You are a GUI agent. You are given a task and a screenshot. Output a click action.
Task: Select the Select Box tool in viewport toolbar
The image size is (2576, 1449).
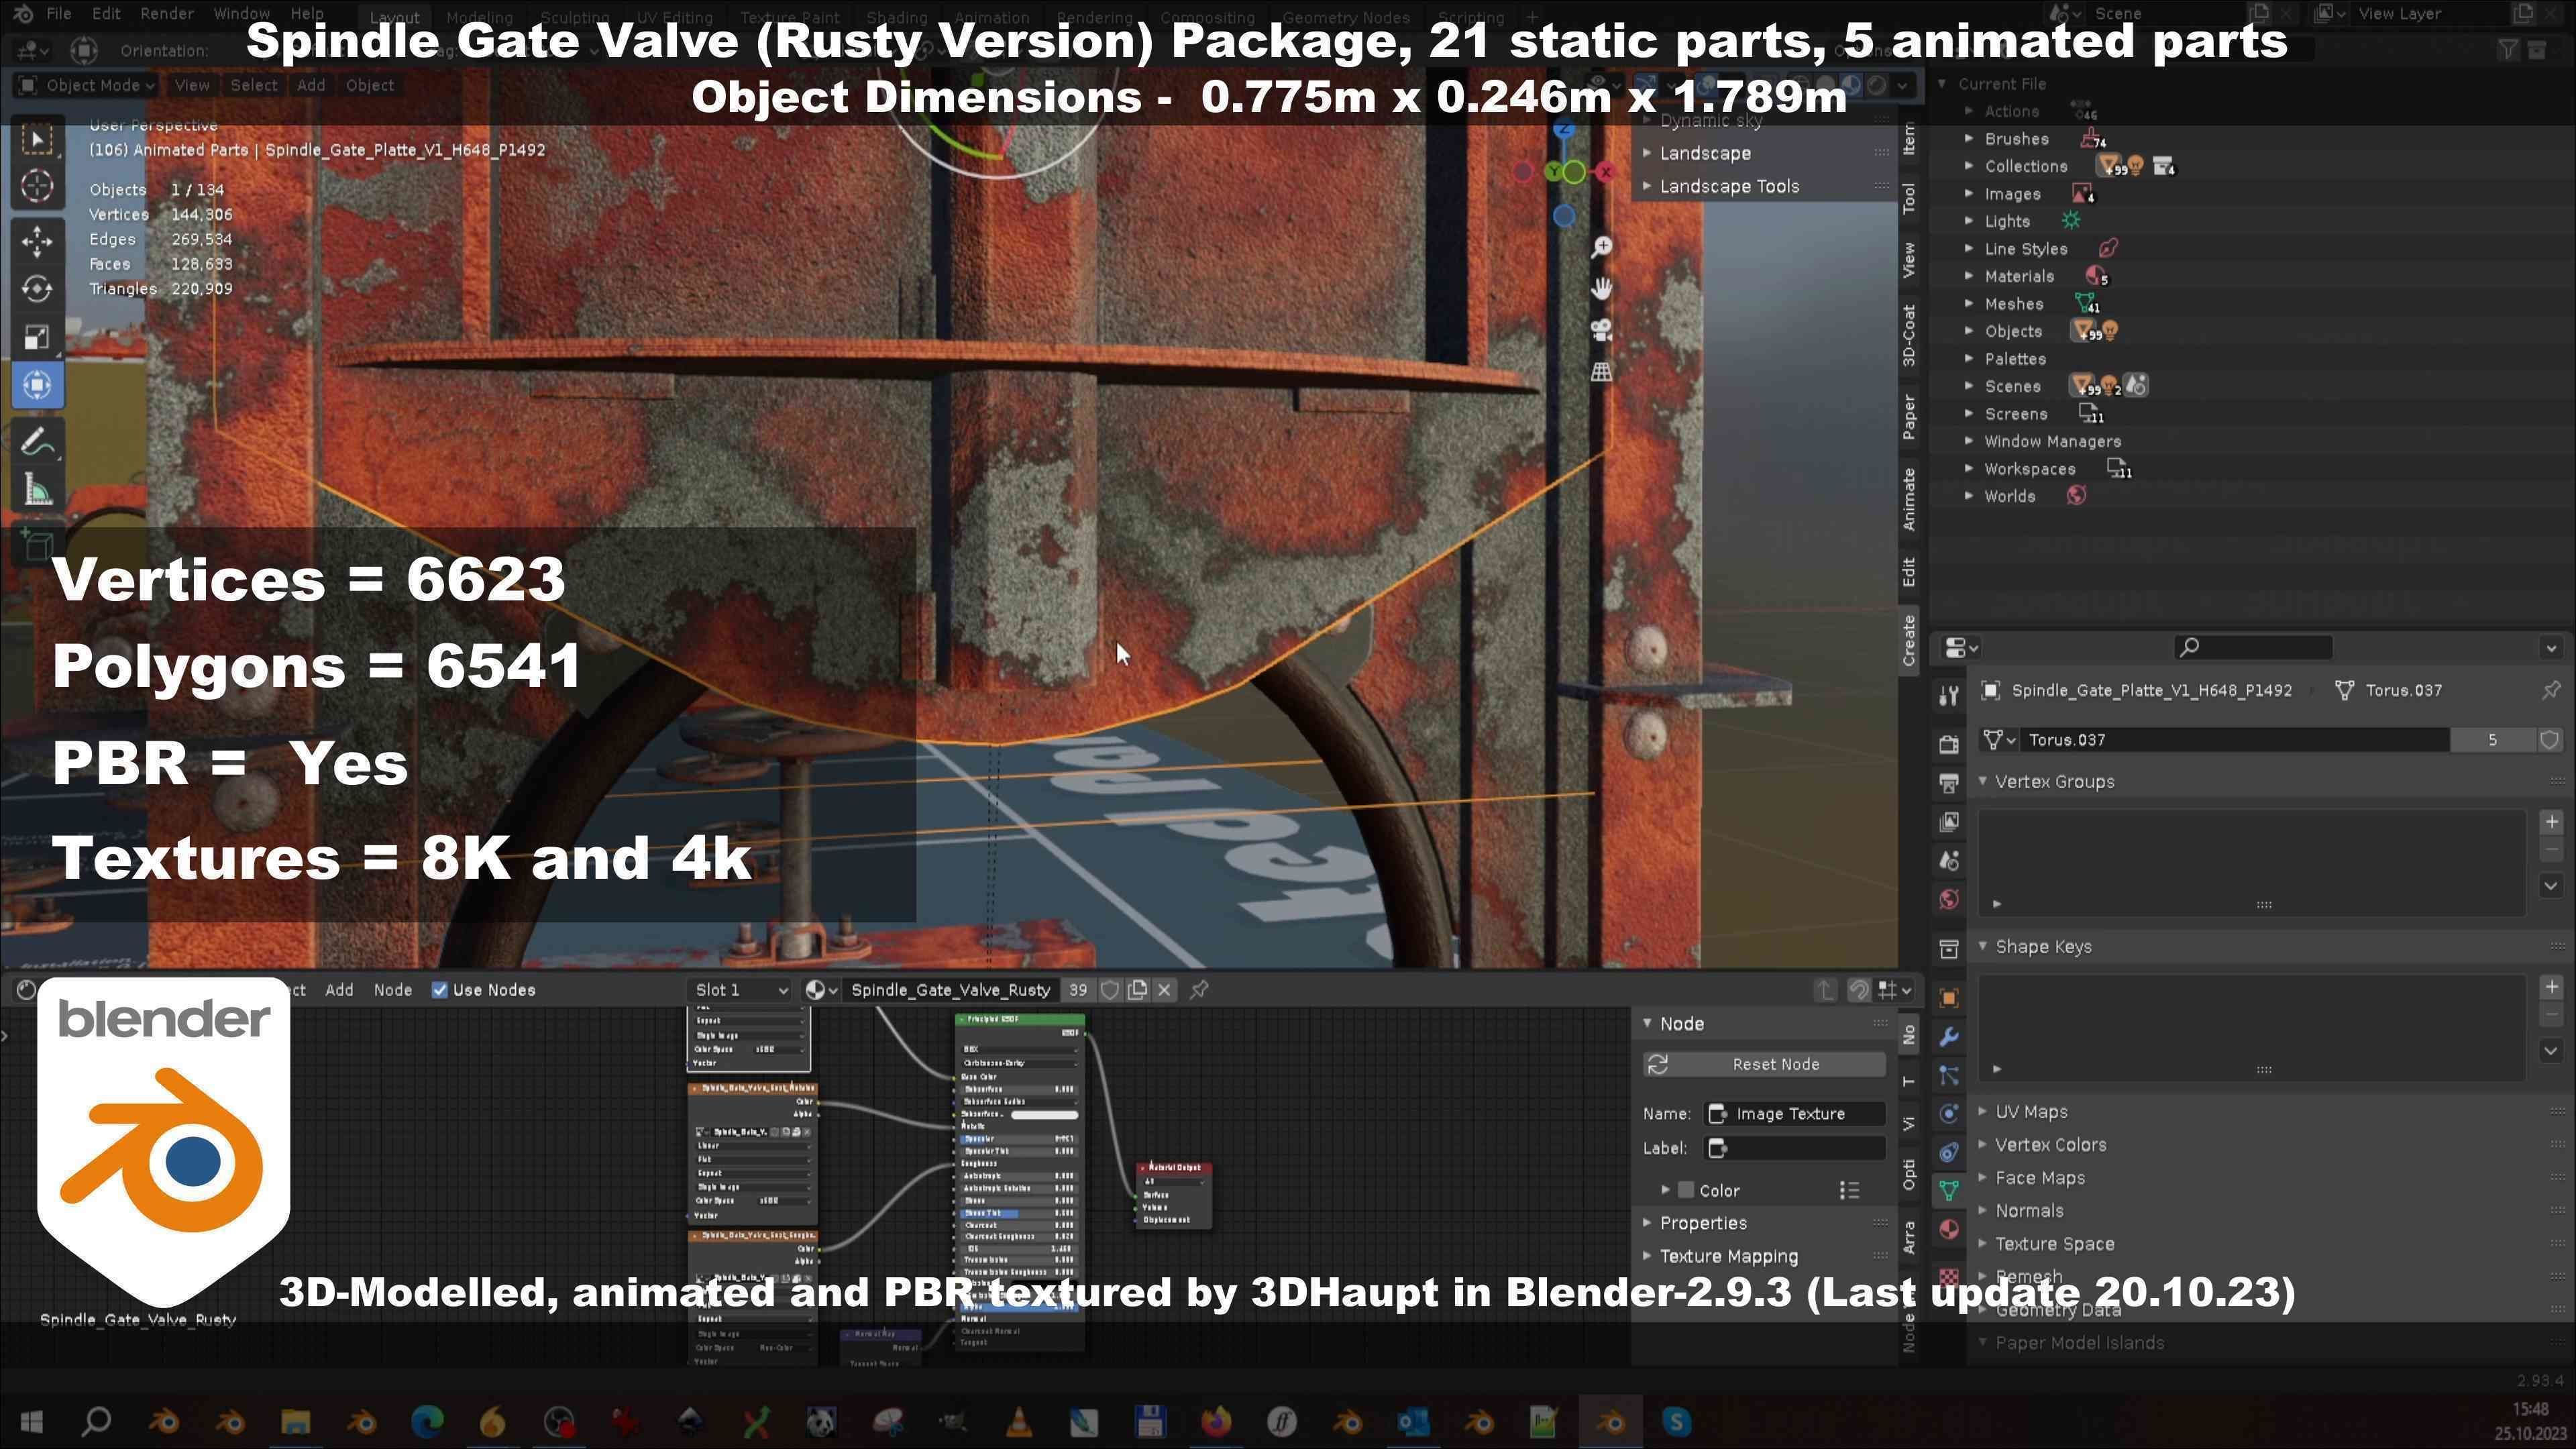(x=37, y=139)
